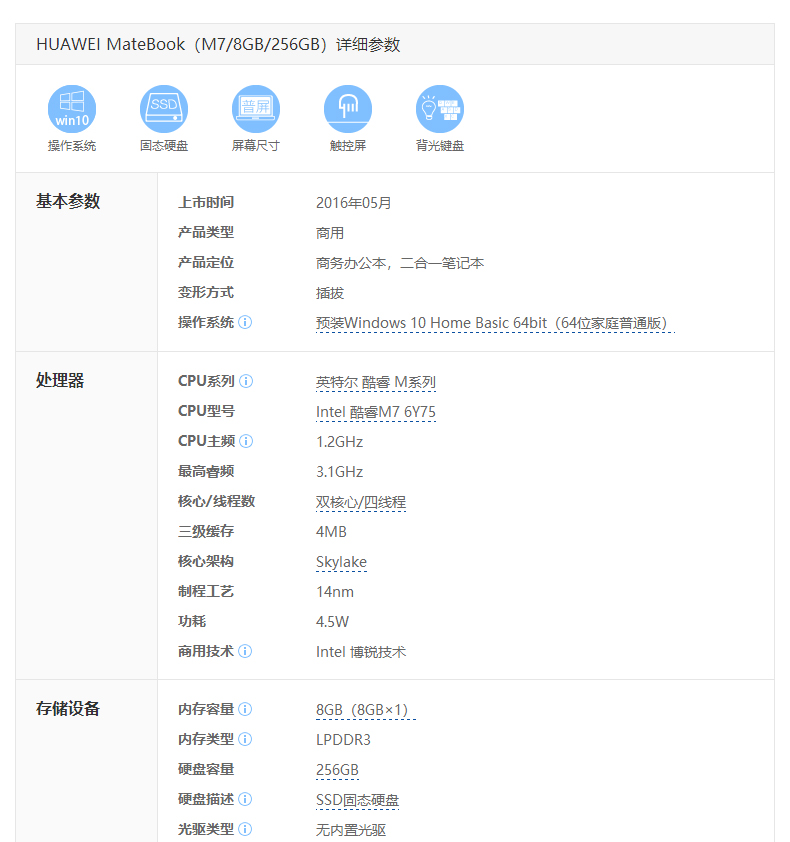The height and width of the screenshot is (842, 790).
Task: Open the info icon next to 光驱类型
Action: tap(245, 829)
